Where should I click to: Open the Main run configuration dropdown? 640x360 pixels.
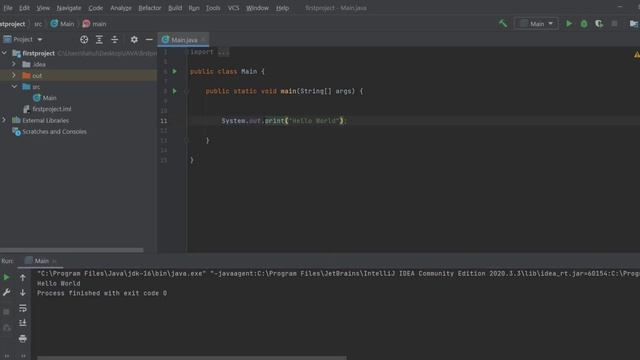tap(536, 24)
